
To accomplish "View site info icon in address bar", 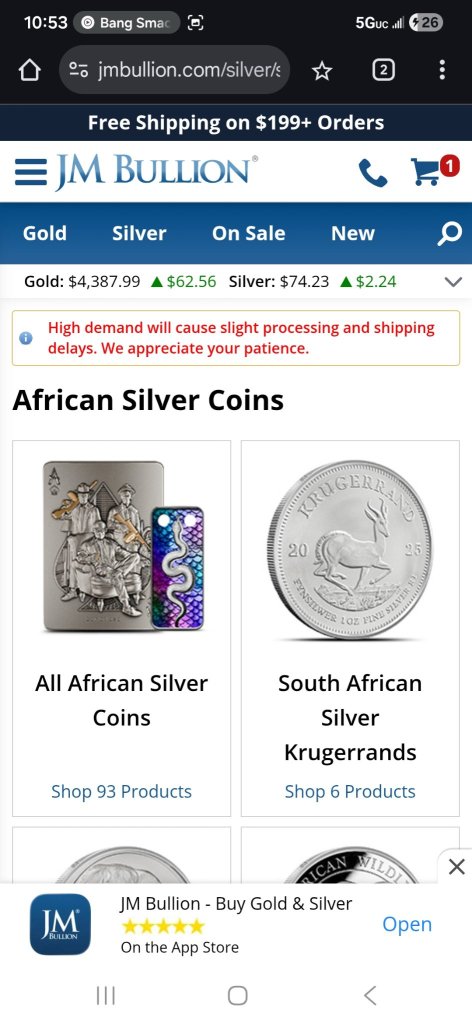I will [x=79, y=70].
